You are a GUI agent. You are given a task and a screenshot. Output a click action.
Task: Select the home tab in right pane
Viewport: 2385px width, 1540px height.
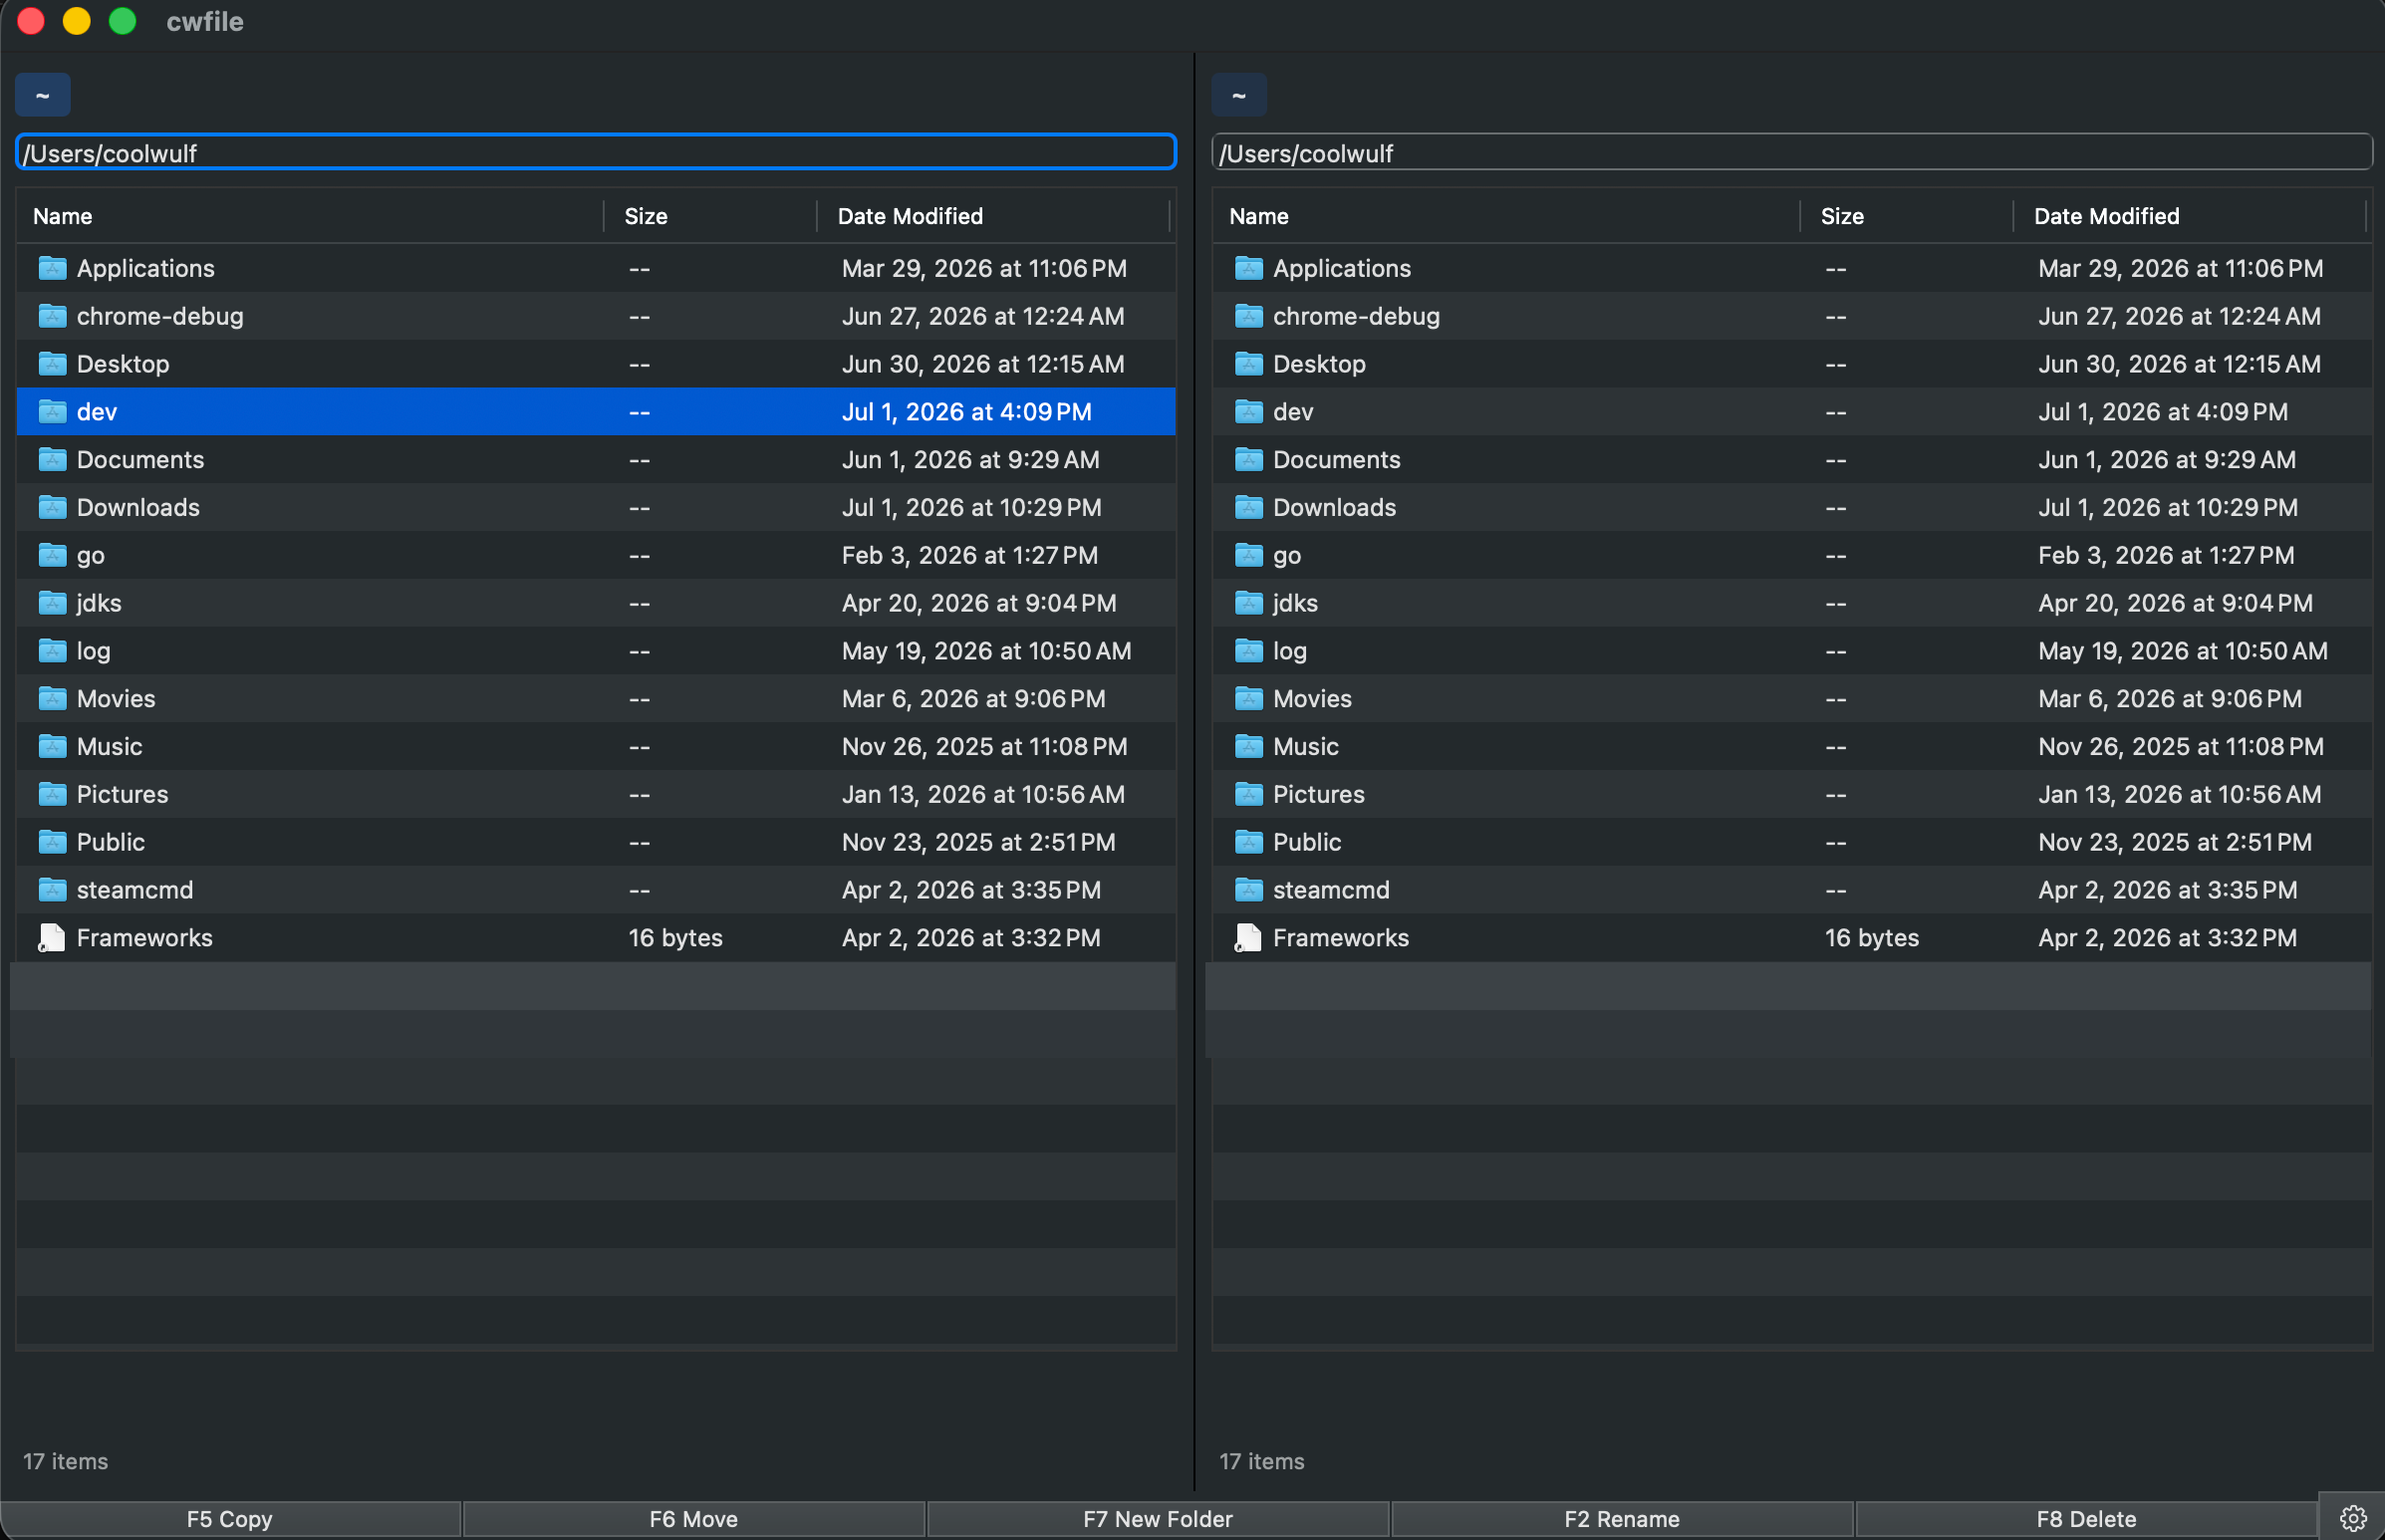[1239, 95]
